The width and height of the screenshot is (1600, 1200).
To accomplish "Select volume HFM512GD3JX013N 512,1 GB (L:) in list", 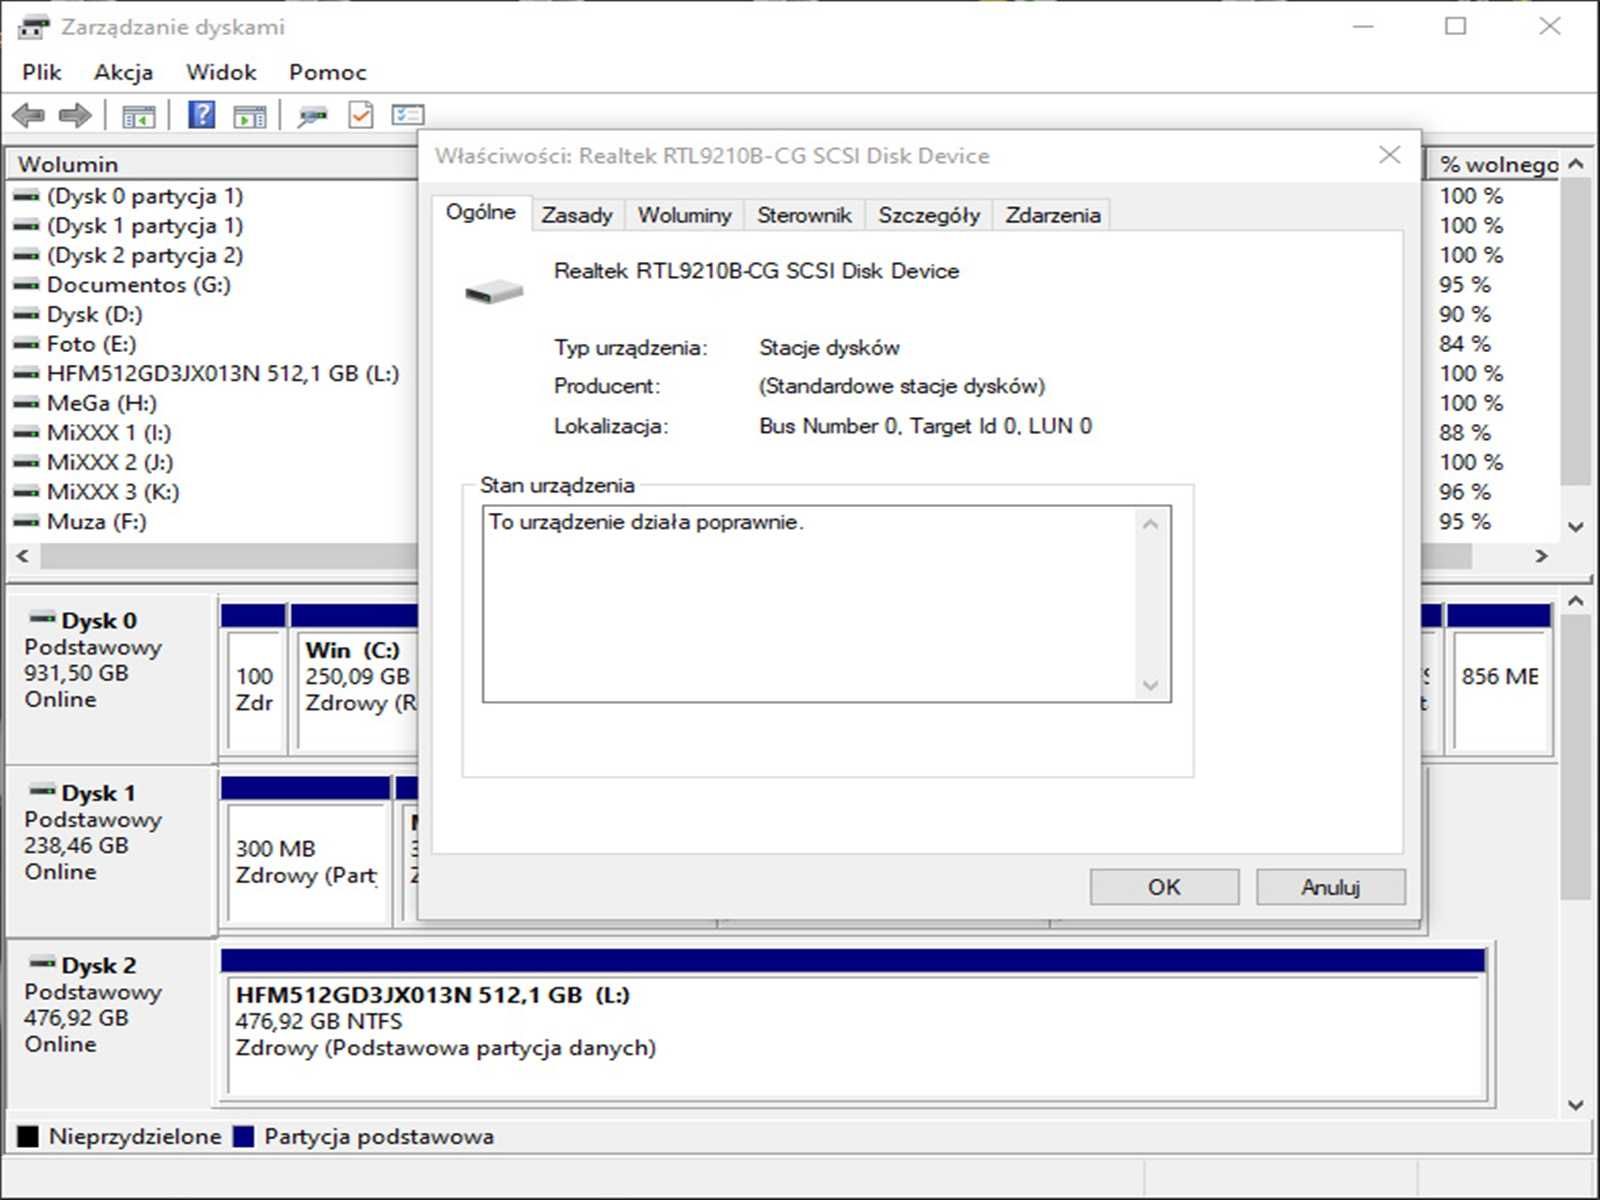I will 222,374.
